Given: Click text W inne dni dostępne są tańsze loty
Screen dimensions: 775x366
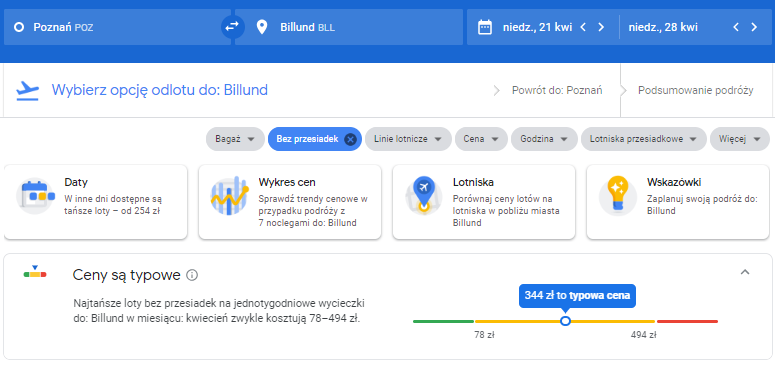Looking at the screenshot, I should point(113,205).
